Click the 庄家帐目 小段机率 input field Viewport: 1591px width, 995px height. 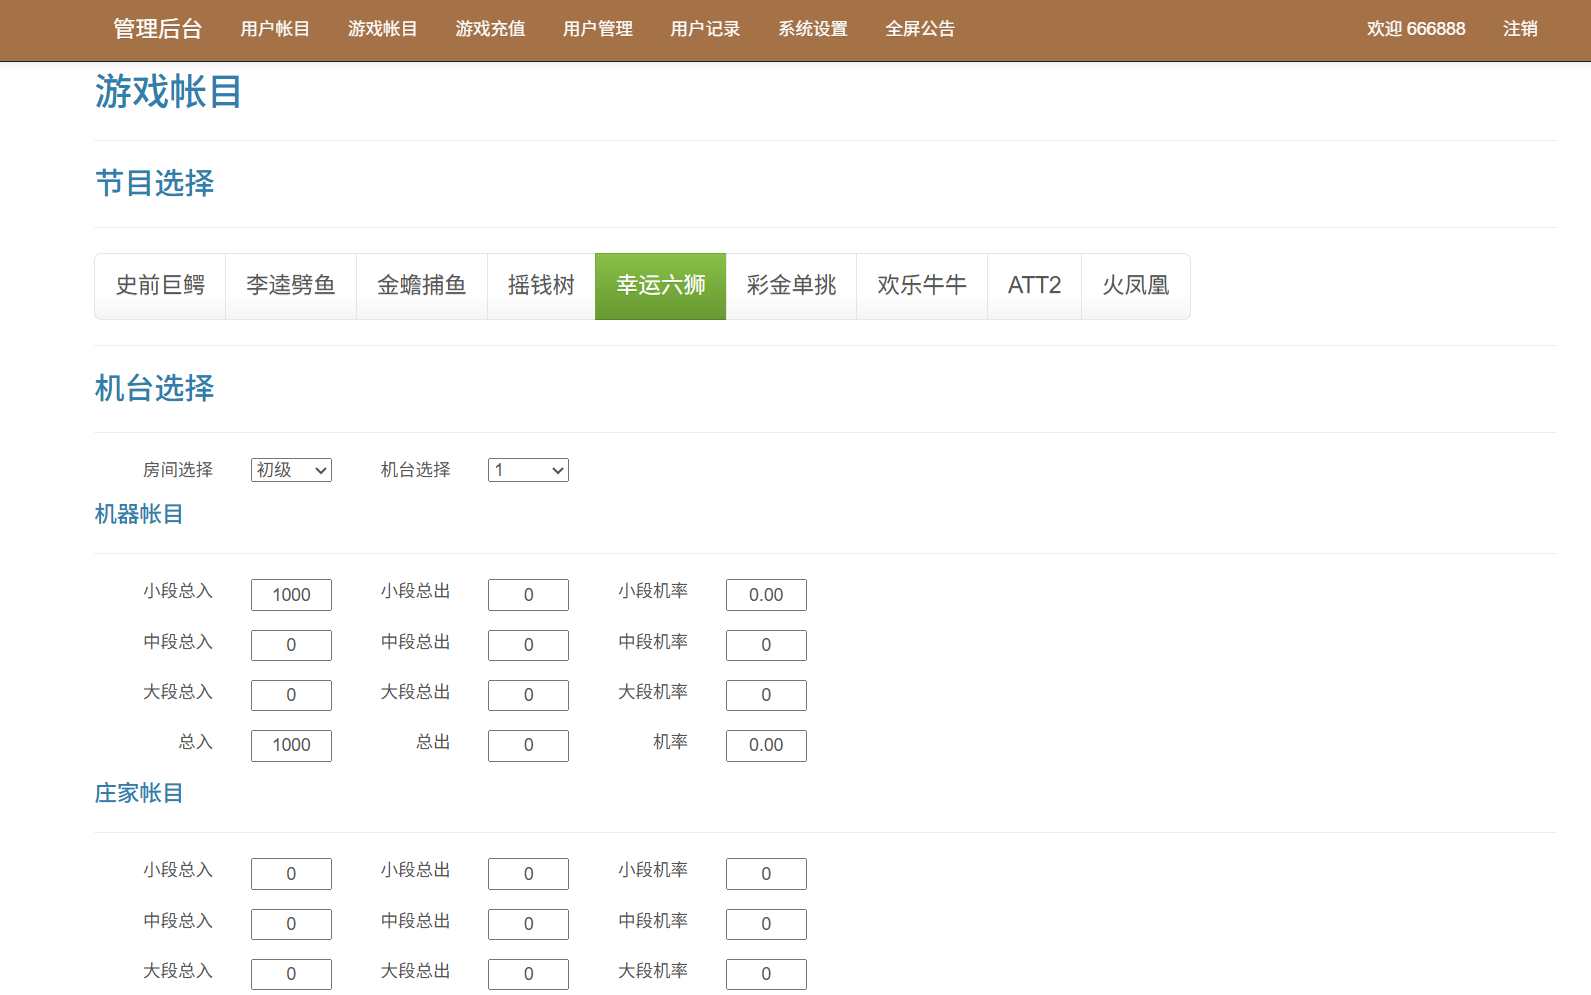point(766,874)
